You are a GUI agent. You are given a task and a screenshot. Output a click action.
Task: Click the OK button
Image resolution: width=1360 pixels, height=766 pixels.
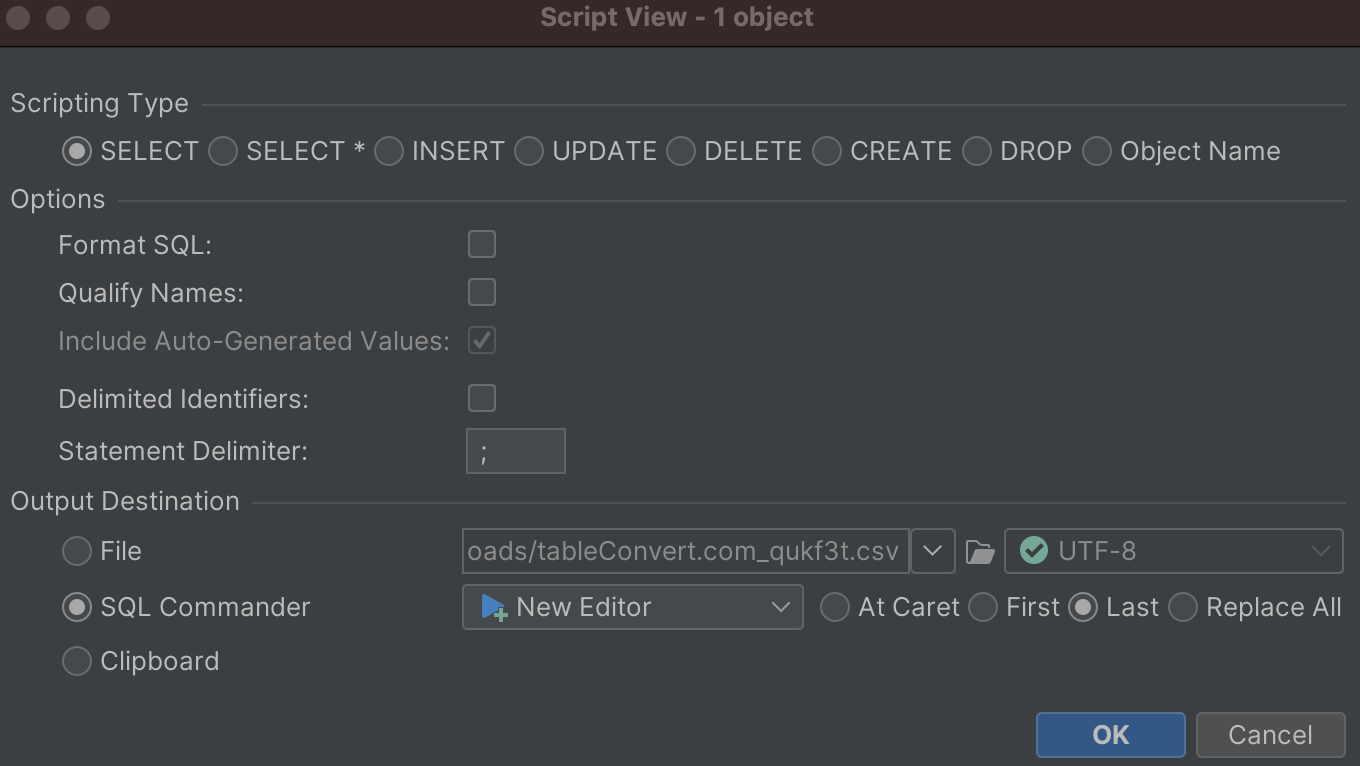tap(1110, 735)
